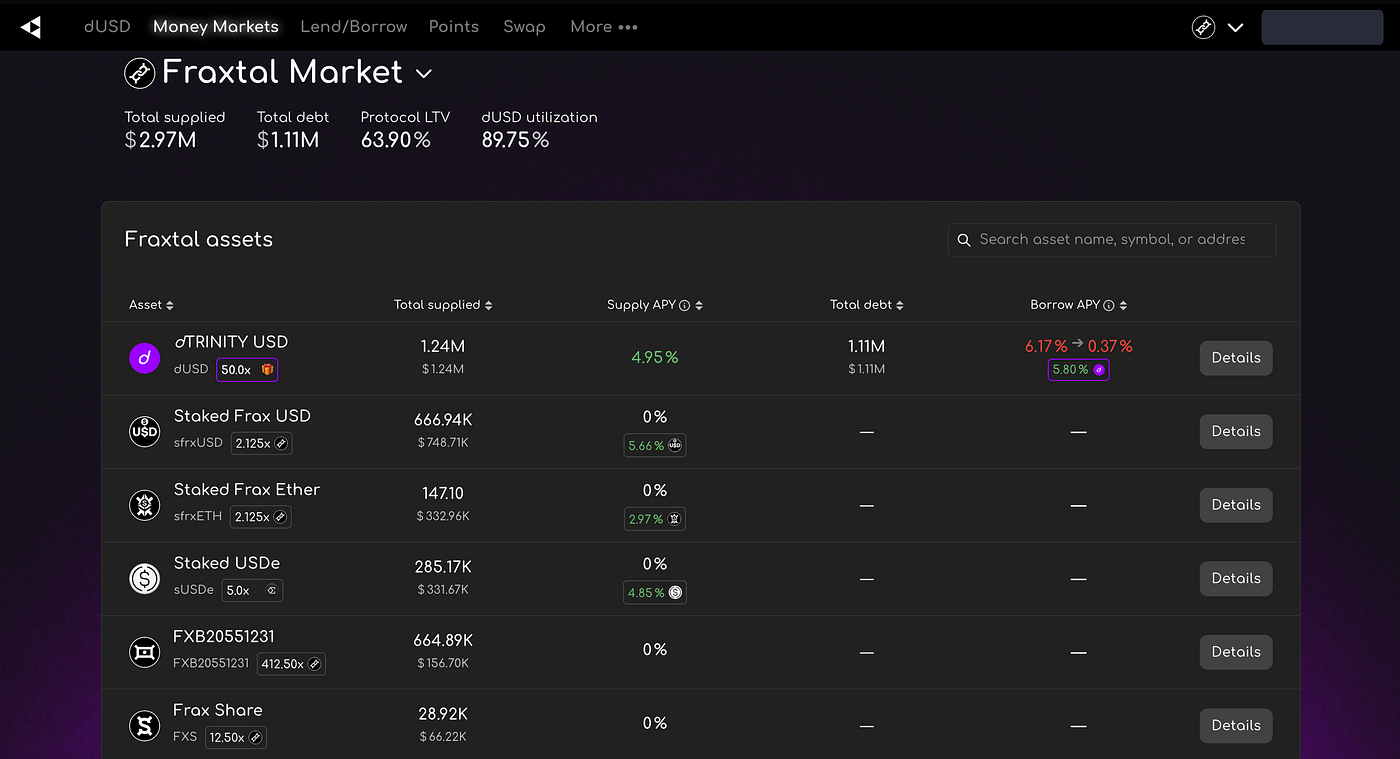
Task: Click the 147.10 supplied amount
Action: tap(443, 494)
